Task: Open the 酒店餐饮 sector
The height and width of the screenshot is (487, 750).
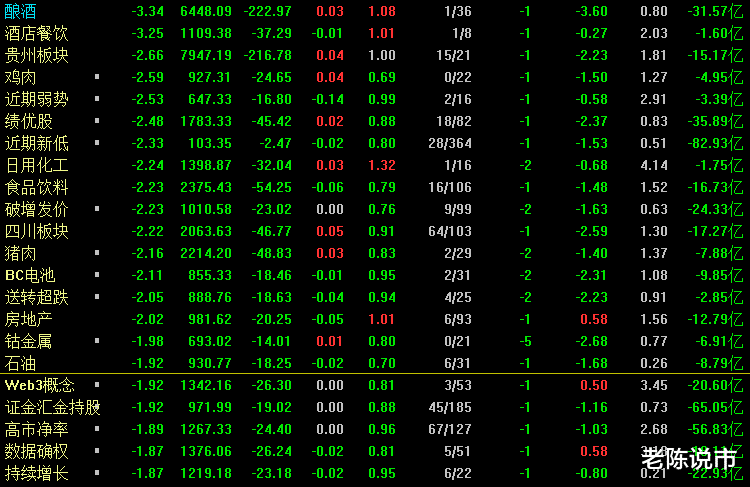Action: (x=37, y=33)
